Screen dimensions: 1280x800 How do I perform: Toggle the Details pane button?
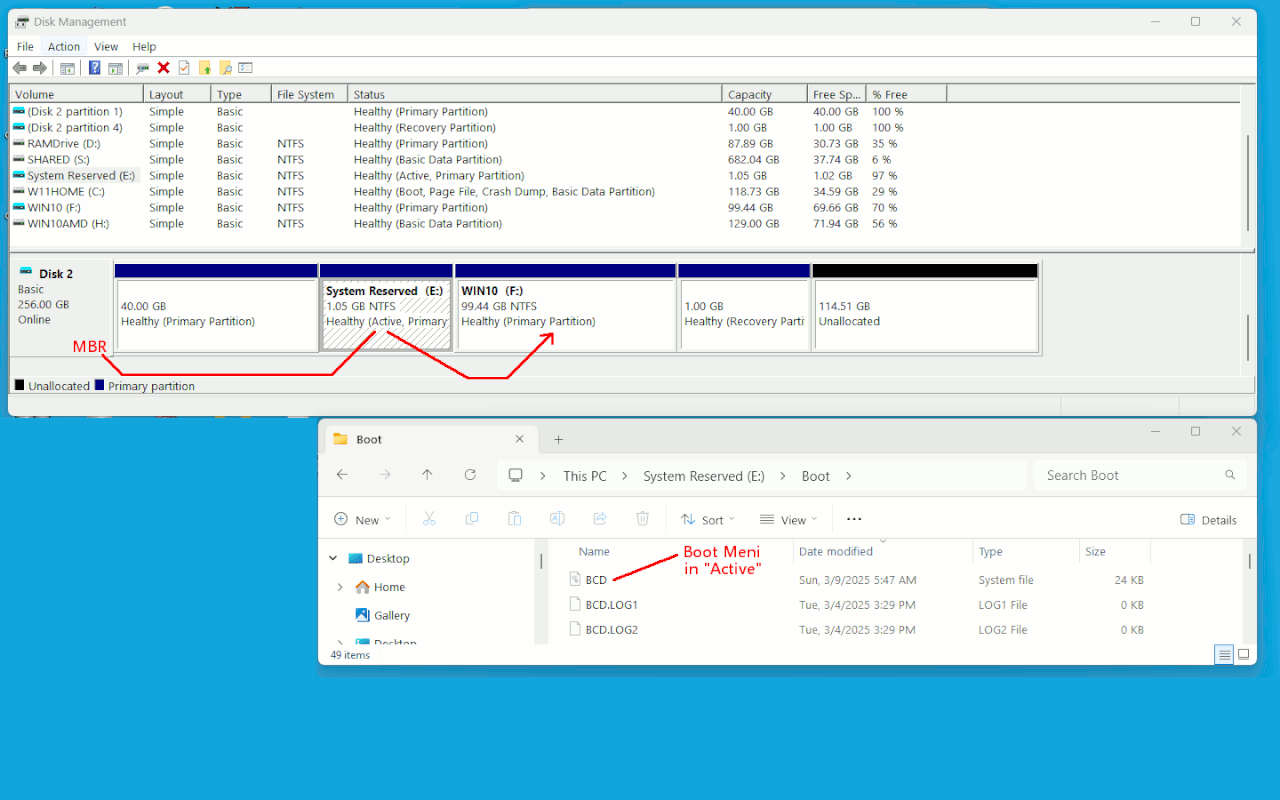point(1208,519)
